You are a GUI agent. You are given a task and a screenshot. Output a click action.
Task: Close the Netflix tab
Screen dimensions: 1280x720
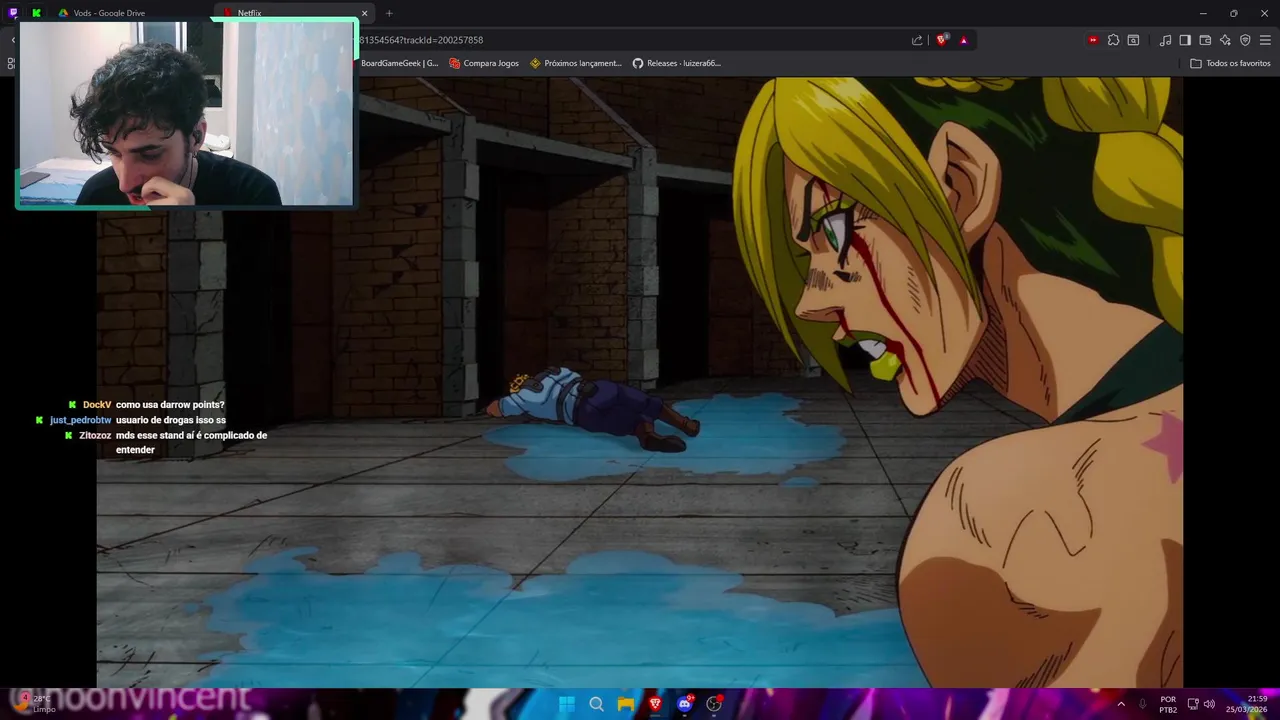364,13
